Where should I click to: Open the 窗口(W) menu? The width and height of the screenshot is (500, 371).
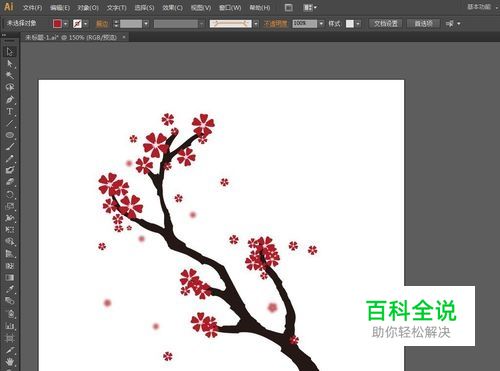click(230, 8)
